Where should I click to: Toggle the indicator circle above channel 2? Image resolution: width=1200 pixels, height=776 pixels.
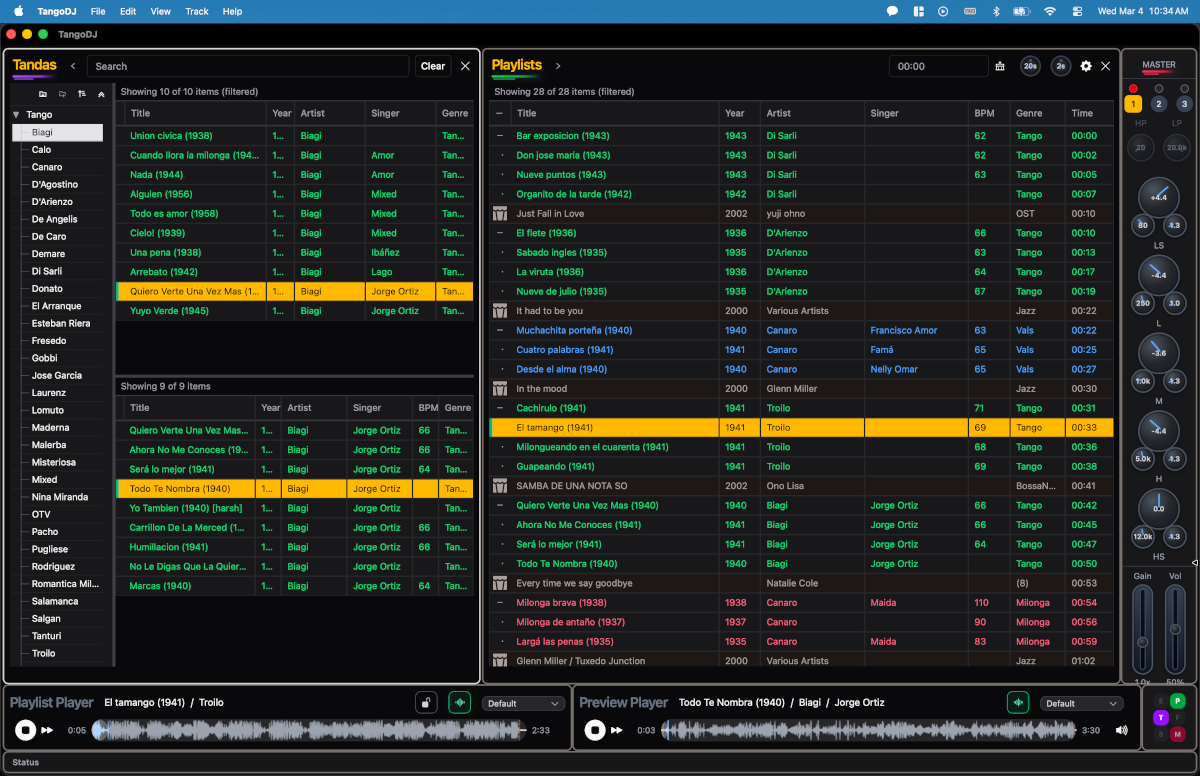click(x=1158, y=88)
